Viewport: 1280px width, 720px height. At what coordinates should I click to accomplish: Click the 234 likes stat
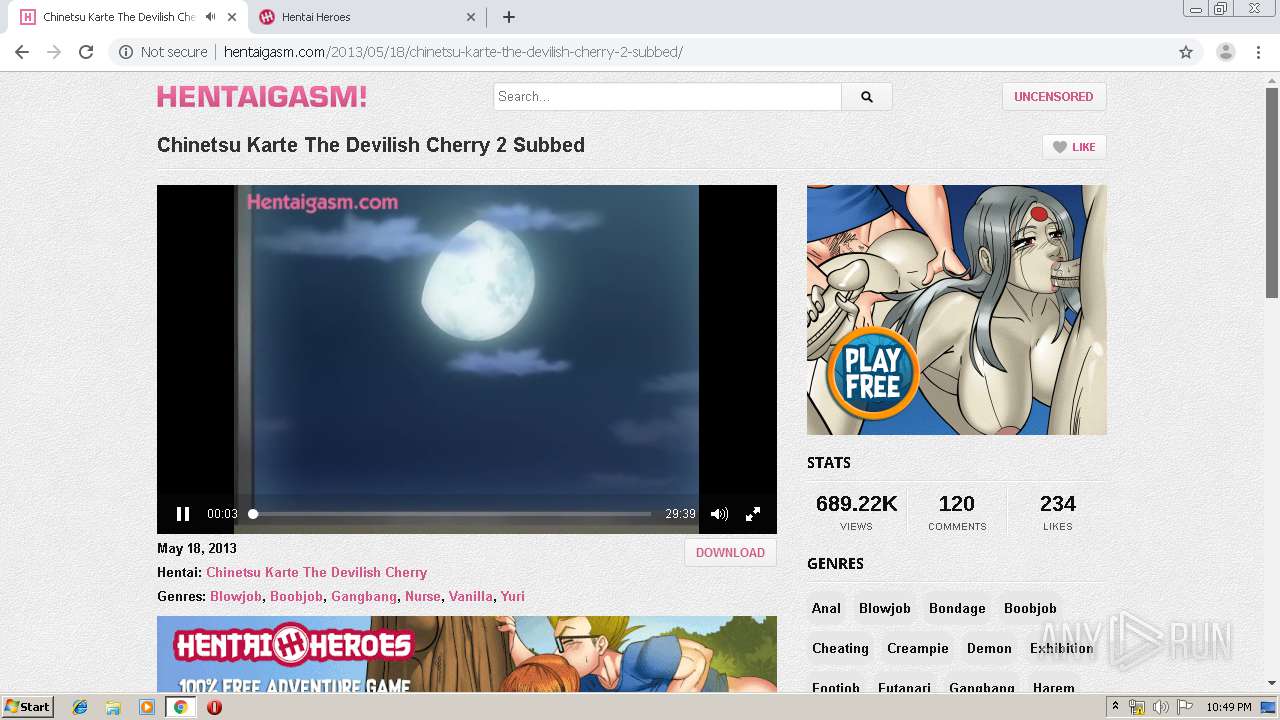tap(1057, 512)
